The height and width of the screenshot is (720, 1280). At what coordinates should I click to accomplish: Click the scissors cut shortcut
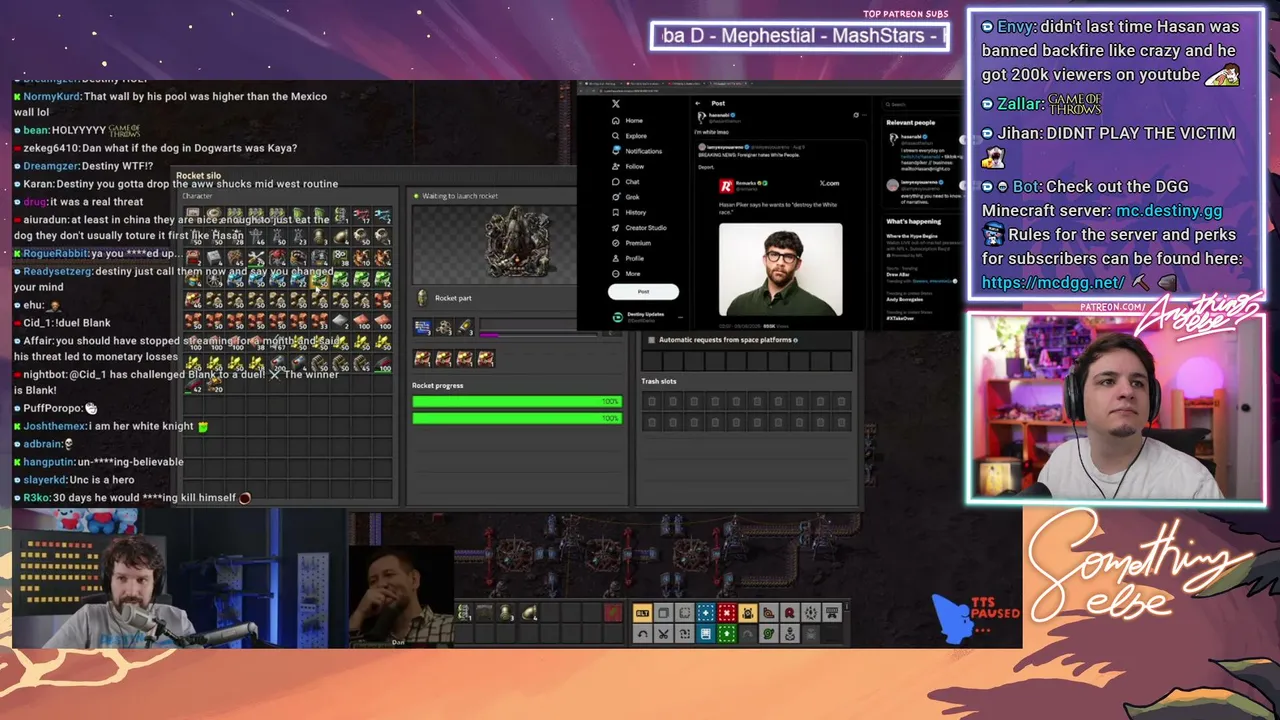pos(663,634)
